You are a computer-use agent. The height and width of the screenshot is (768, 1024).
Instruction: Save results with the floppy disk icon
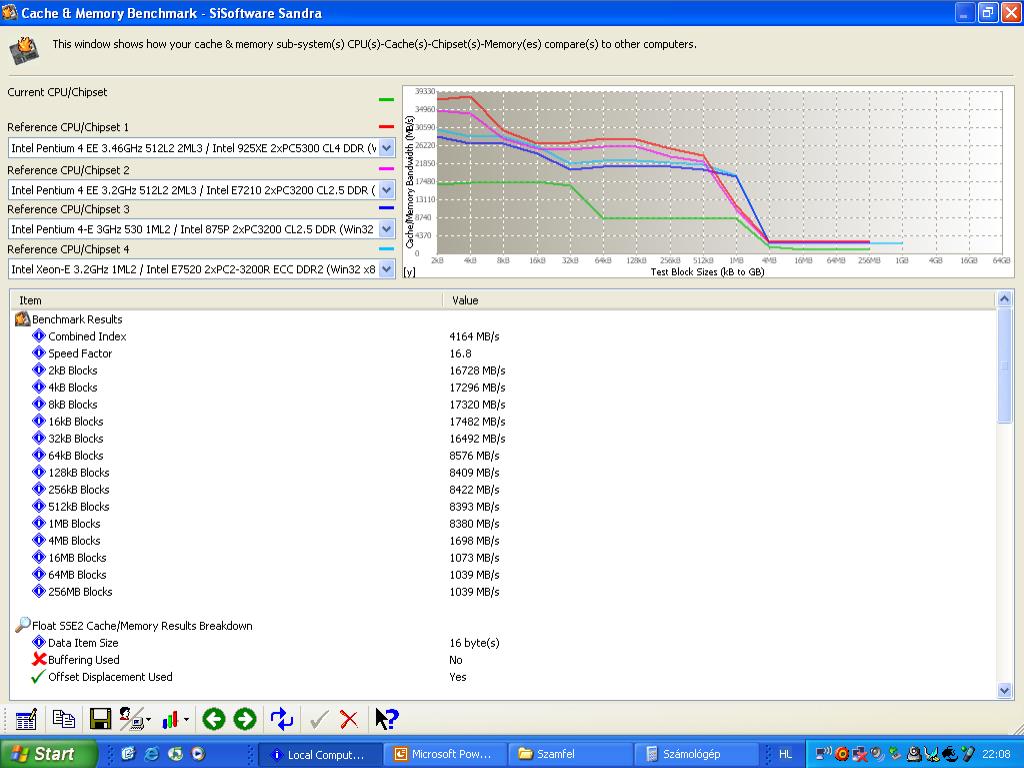point(101,719)
